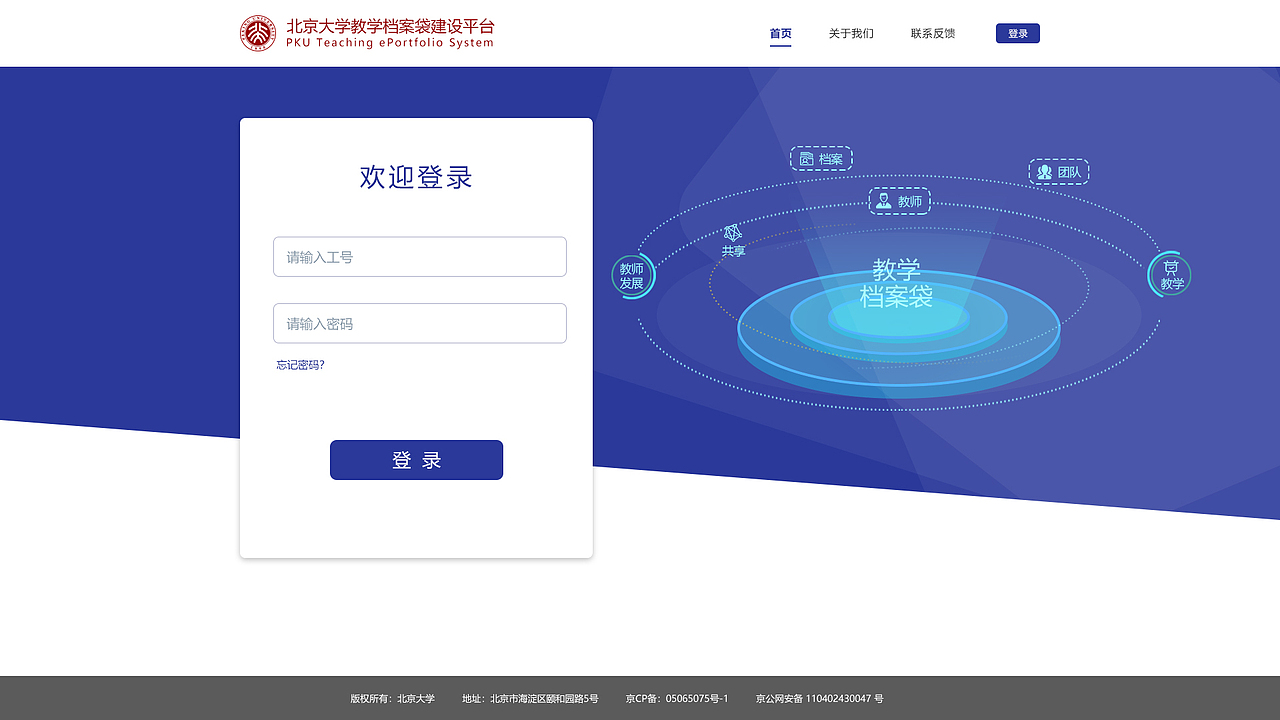Go to the 关于我们 page
1280x720 pixels.
click(x=851, y=33)
